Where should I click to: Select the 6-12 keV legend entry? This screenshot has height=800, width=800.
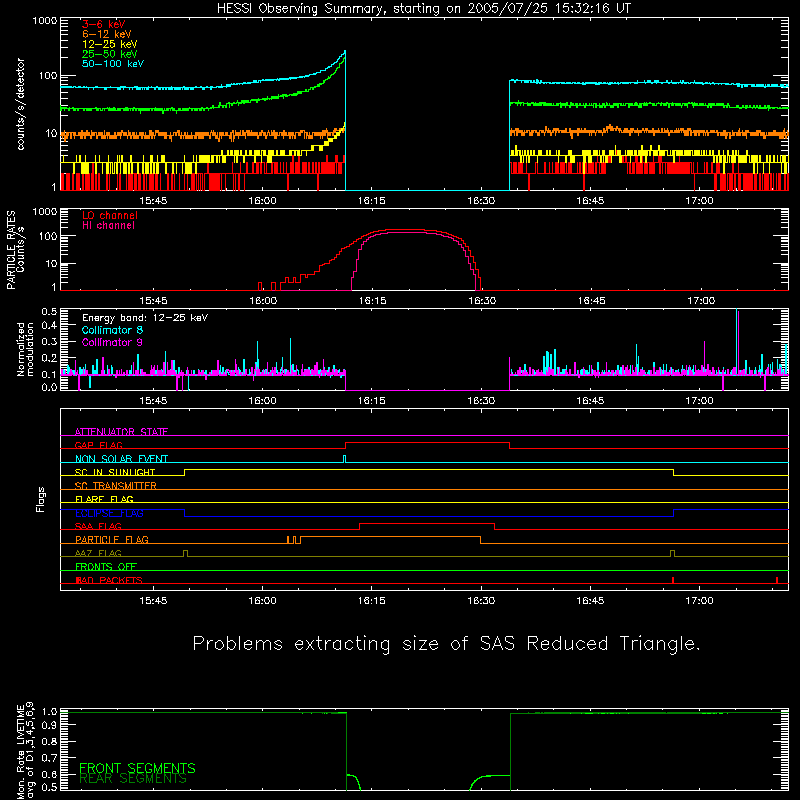tap(106, 34)
